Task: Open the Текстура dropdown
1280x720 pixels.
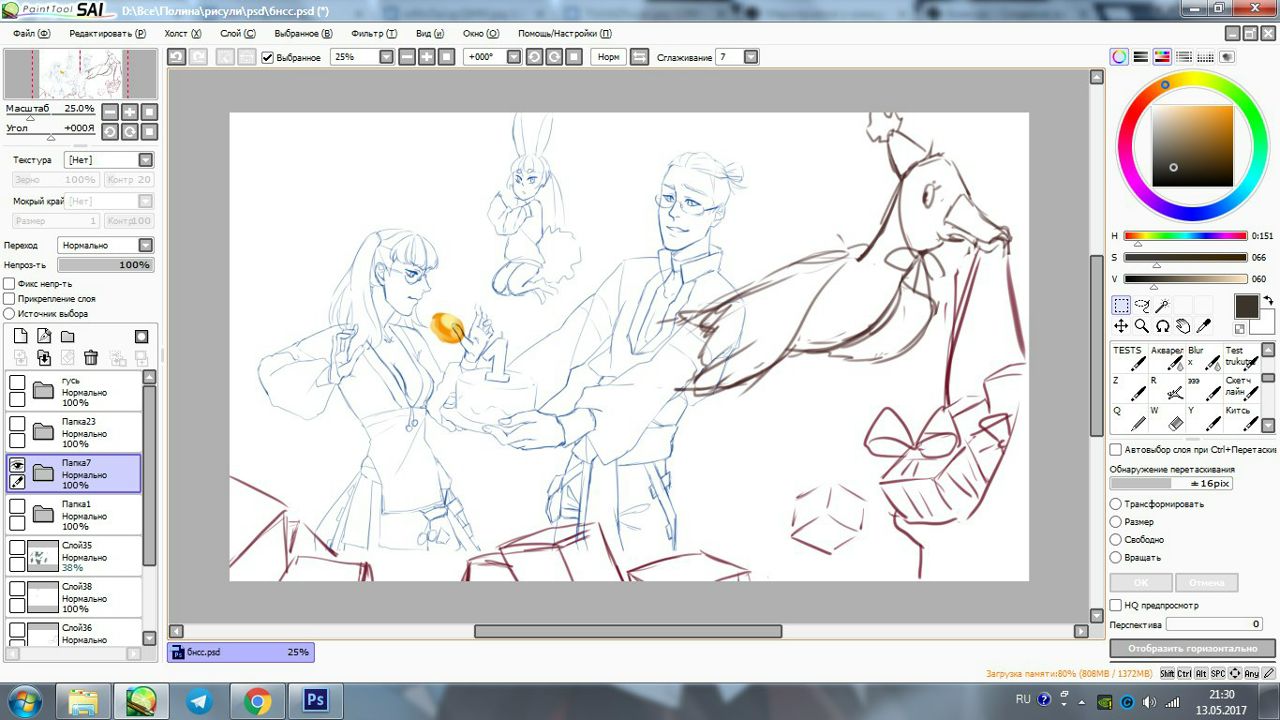Action: (146, 160)
